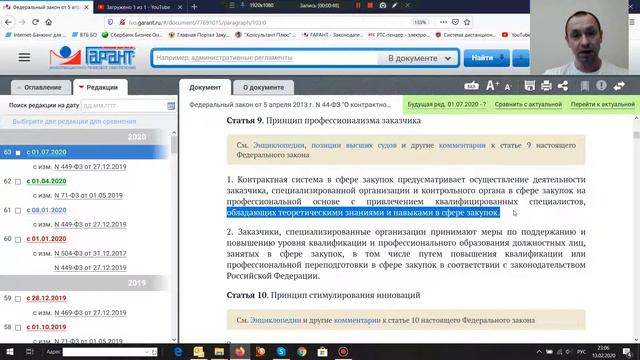This screenshot has height=360, width=640.
Task: Tick the checkbox for edition 63 from 01.07.2020
Action: click(18, 153)
